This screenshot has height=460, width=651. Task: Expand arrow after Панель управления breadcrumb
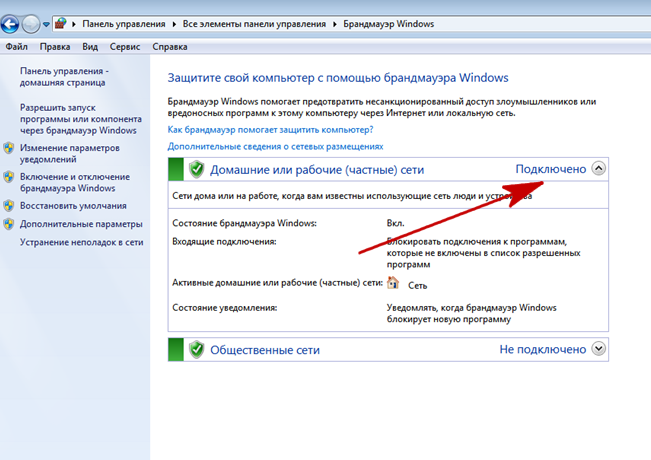[174, 24]
